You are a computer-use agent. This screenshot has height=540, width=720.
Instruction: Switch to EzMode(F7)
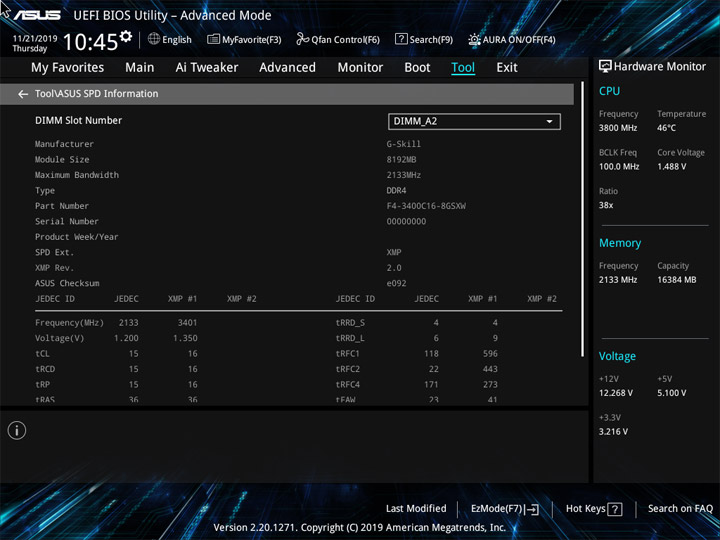(505, 509)
